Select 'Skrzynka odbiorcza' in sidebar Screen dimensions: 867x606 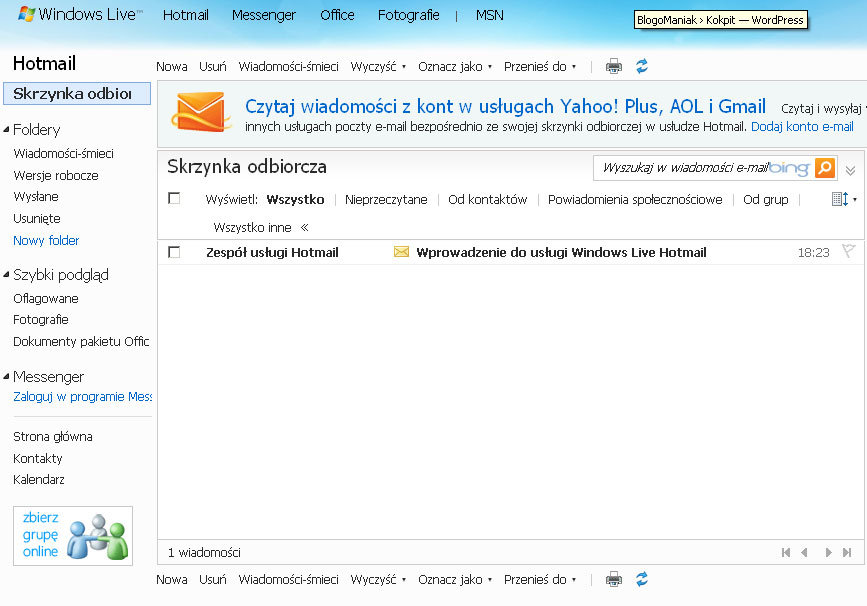point(77,93)
